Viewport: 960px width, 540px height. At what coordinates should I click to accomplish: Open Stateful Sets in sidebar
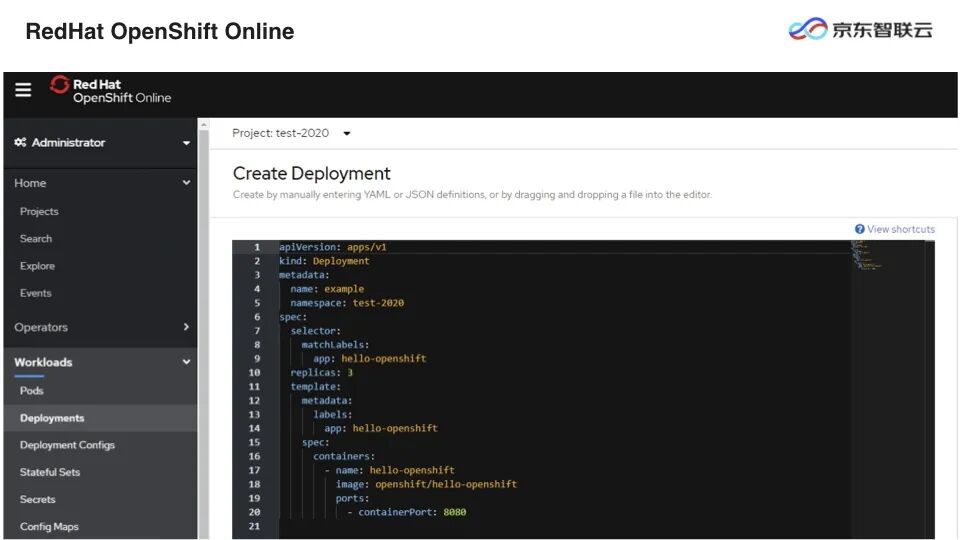(50, 472)
